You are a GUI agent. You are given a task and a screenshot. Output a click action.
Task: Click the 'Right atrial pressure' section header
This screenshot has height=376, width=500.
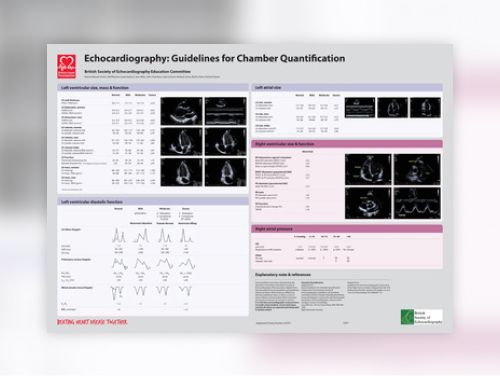point(347,229)
